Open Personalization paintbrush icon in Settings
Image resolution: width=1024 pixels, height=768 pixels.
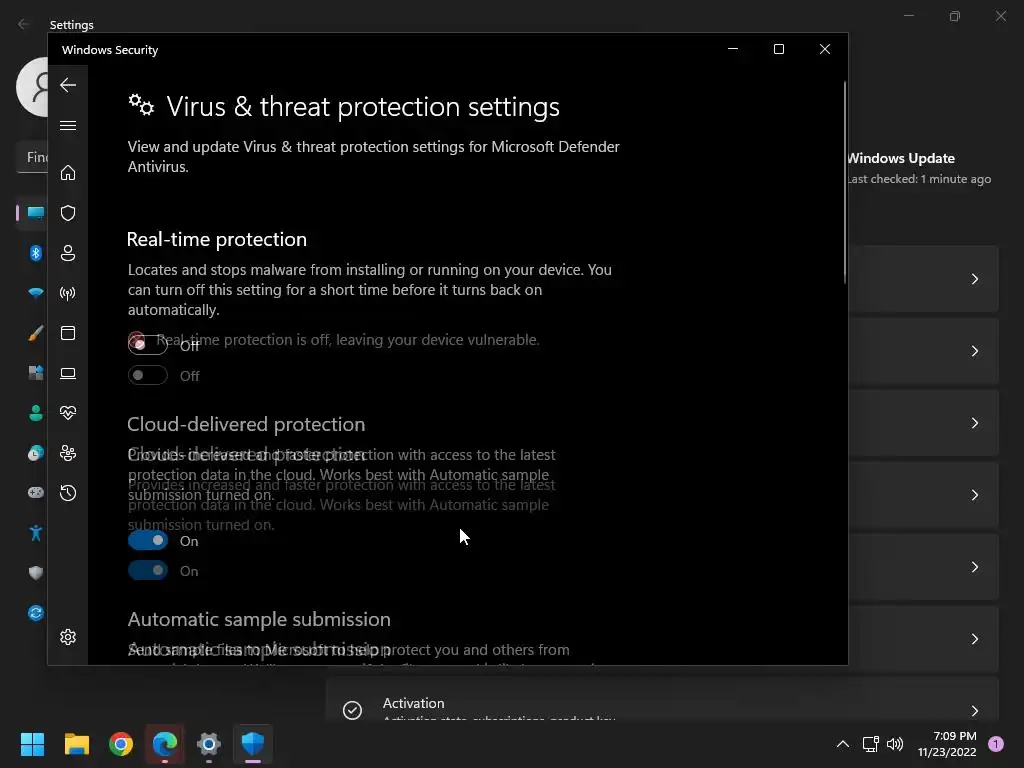[x=36, y=333]
